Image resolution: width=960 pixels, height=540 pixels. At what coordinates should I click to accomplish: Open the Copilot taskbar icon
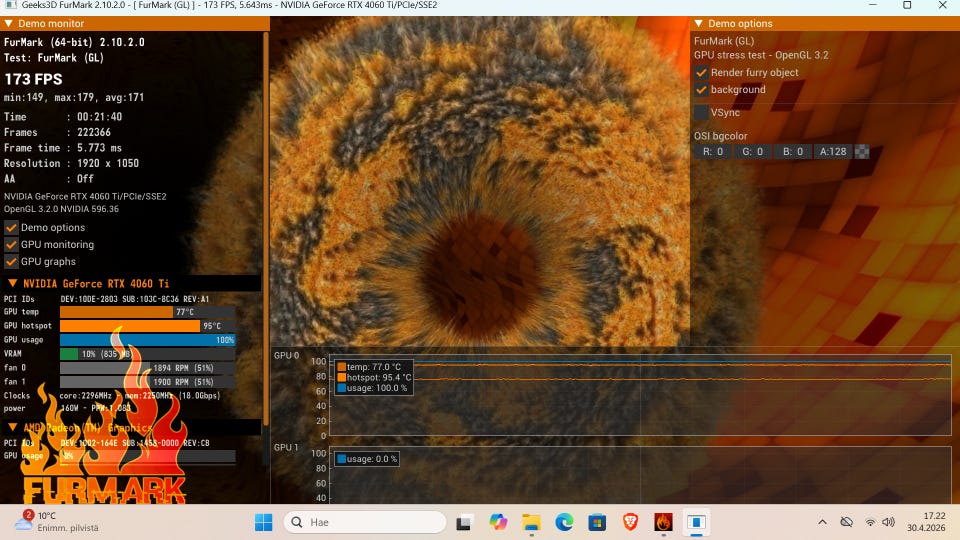point(498,522)
